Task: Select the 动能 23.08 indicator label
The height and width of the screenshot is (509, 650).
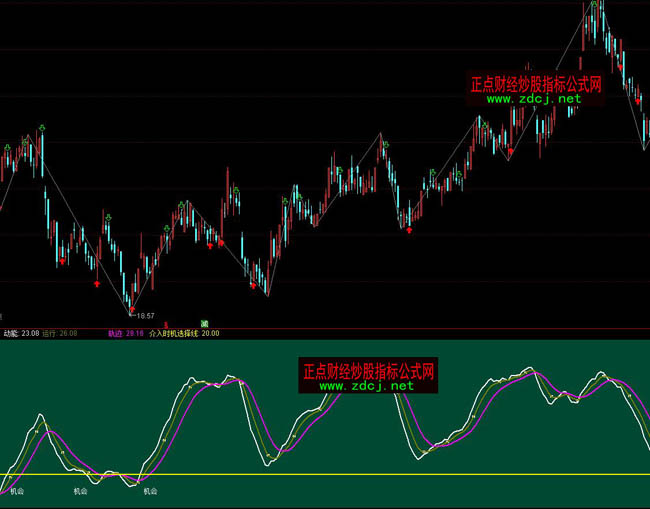Action: 20,333
